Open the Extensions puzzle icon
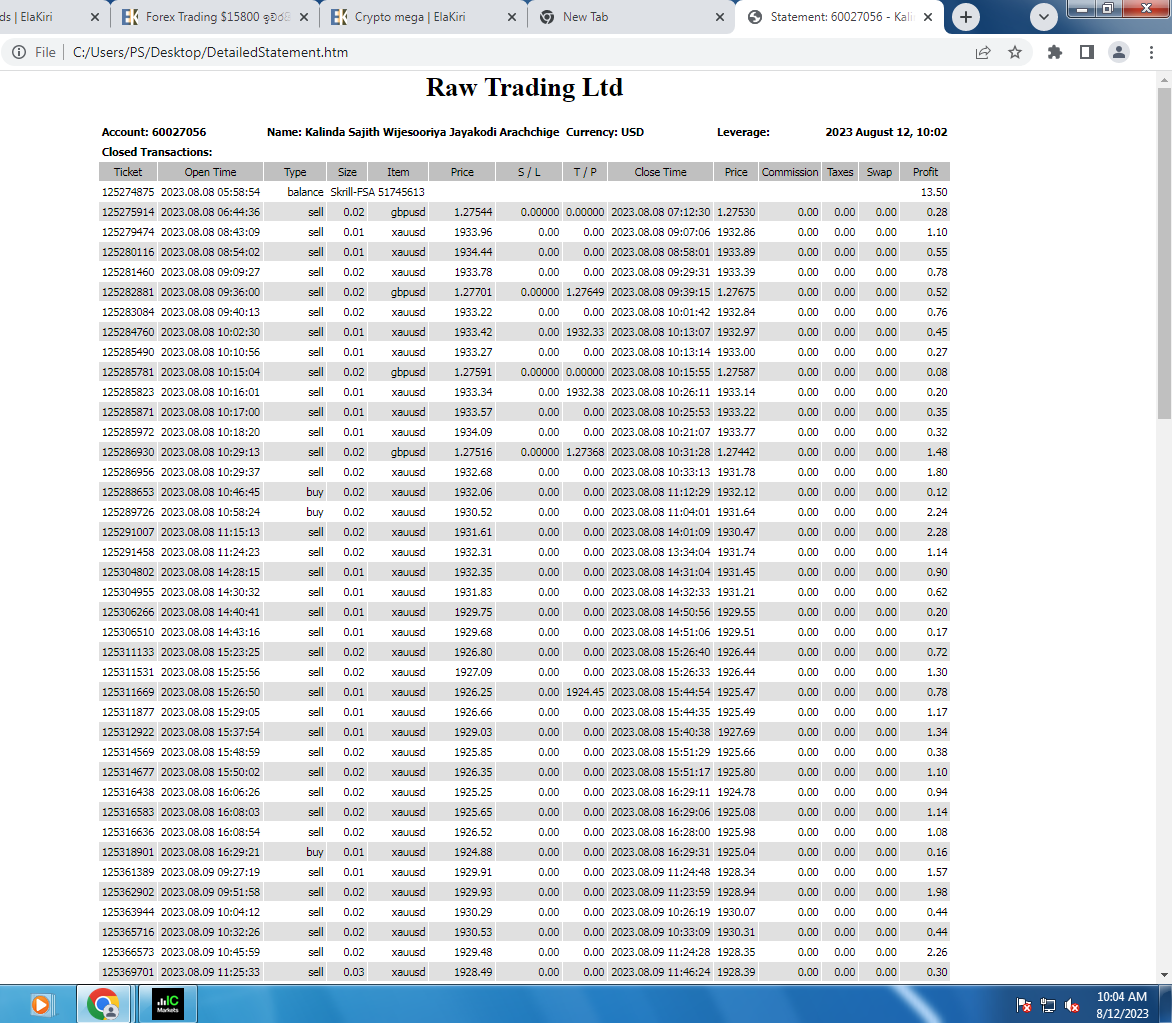The height and width of the screenshot is (1023, 1172). (x=1055, y=52)
